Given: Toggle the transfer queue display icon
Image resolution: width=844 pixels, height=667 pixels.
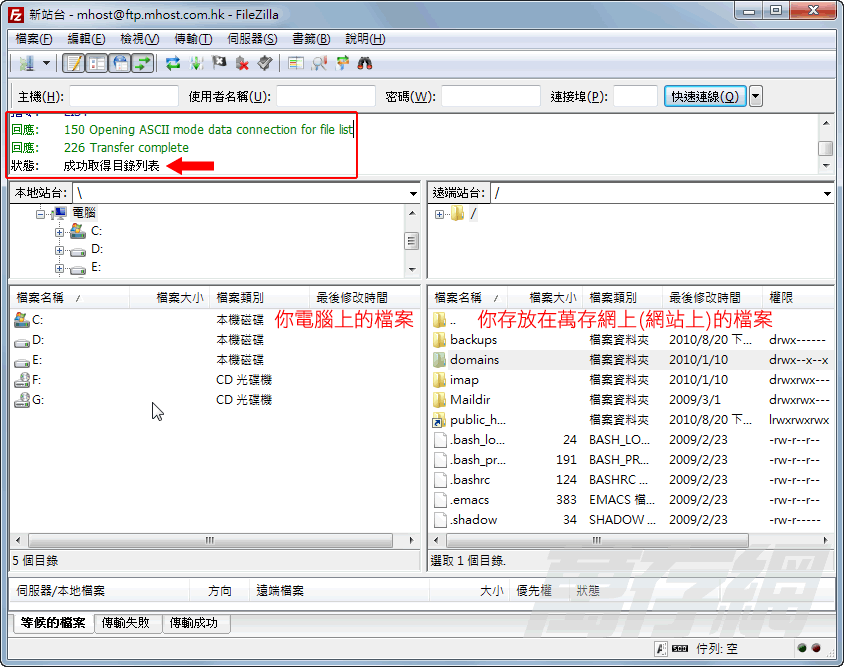Looking at the screenshot, I should click(x=143, y=64).
